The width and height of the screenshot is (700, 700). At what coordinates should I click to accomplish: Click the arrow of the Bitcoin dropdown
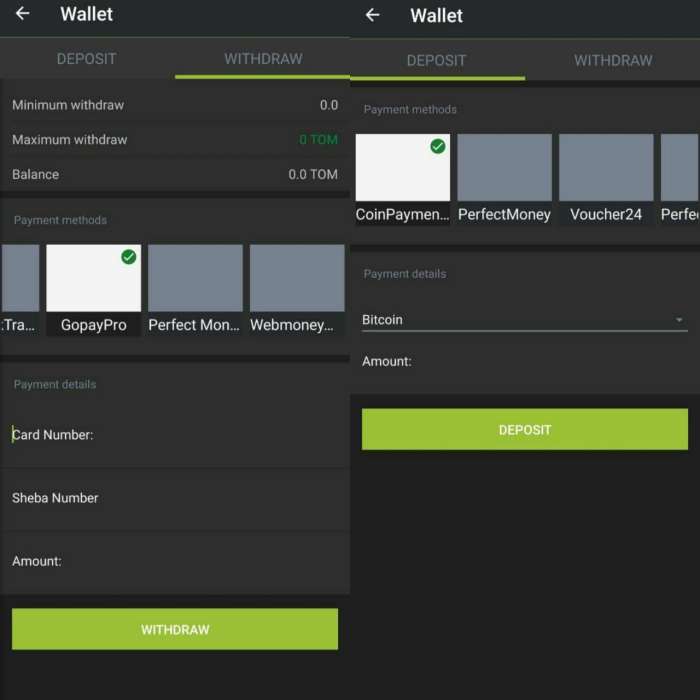coord(679,320)
